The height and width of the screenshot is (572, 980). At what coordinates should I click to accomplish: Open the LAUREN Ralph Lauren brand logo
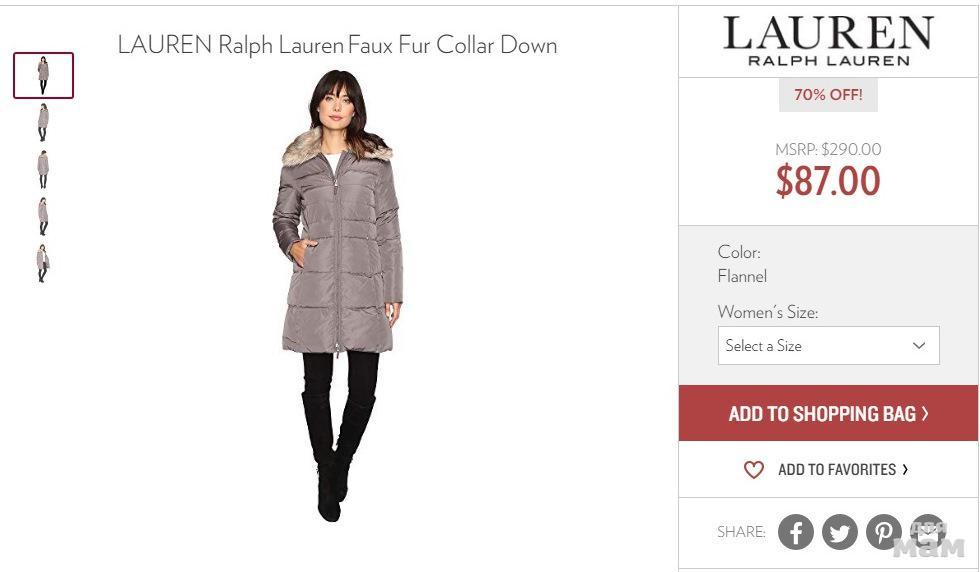coord(828,41)
